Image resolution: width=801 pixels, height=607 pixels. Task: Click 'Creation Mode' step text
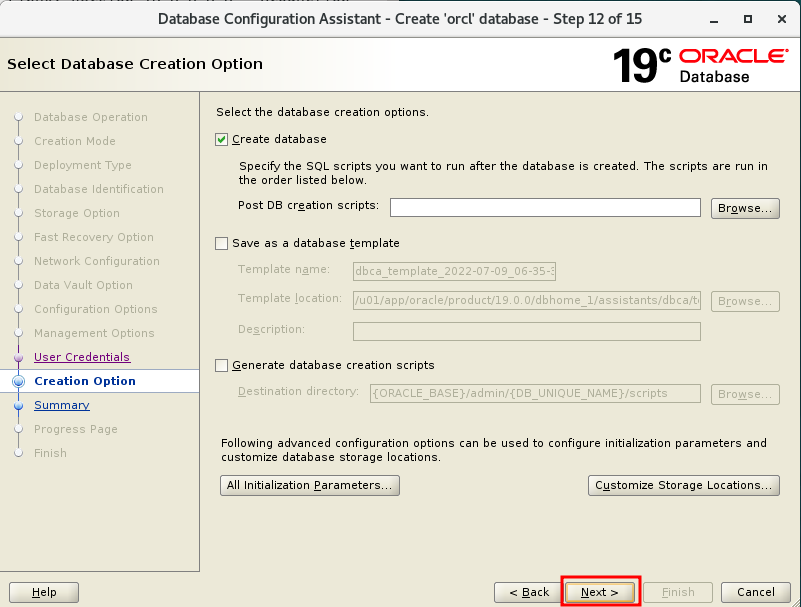pyautogui.click(x=75, y=141)
